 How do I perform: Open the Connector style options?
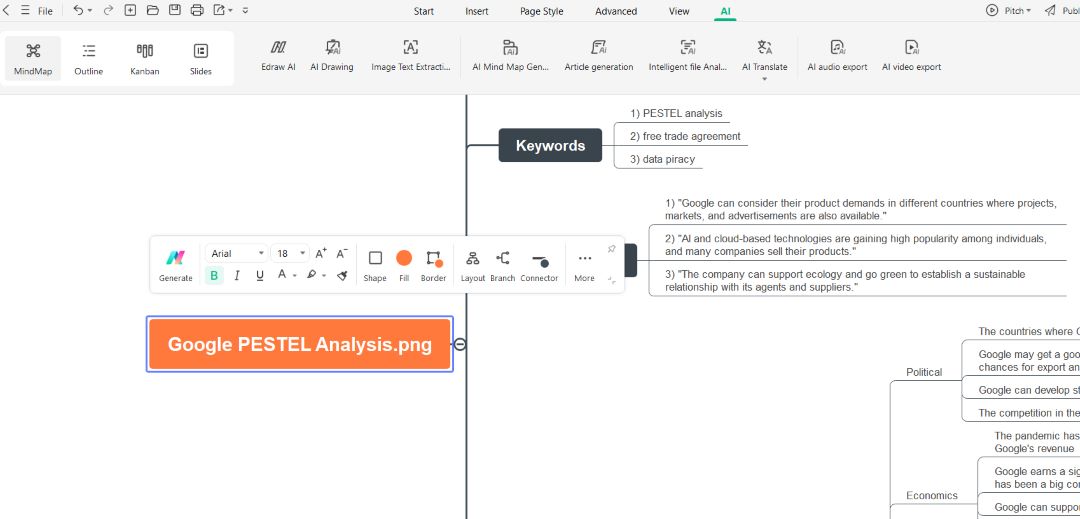pyautogui.click(x=539, y=265)
